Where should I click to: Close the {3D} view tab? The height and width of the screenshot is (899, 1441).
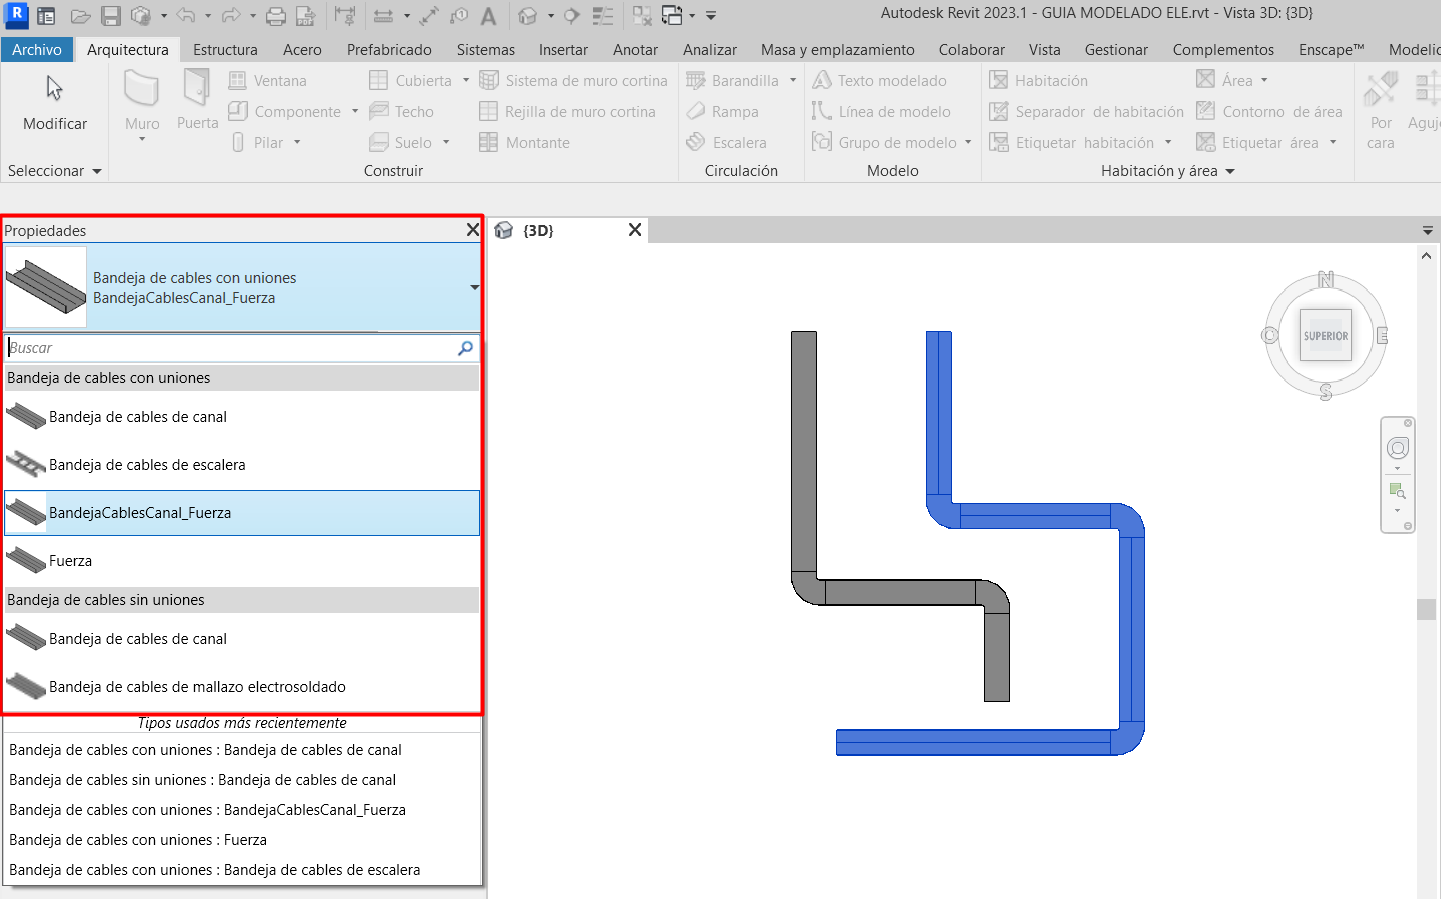click(x=634, y=230)
